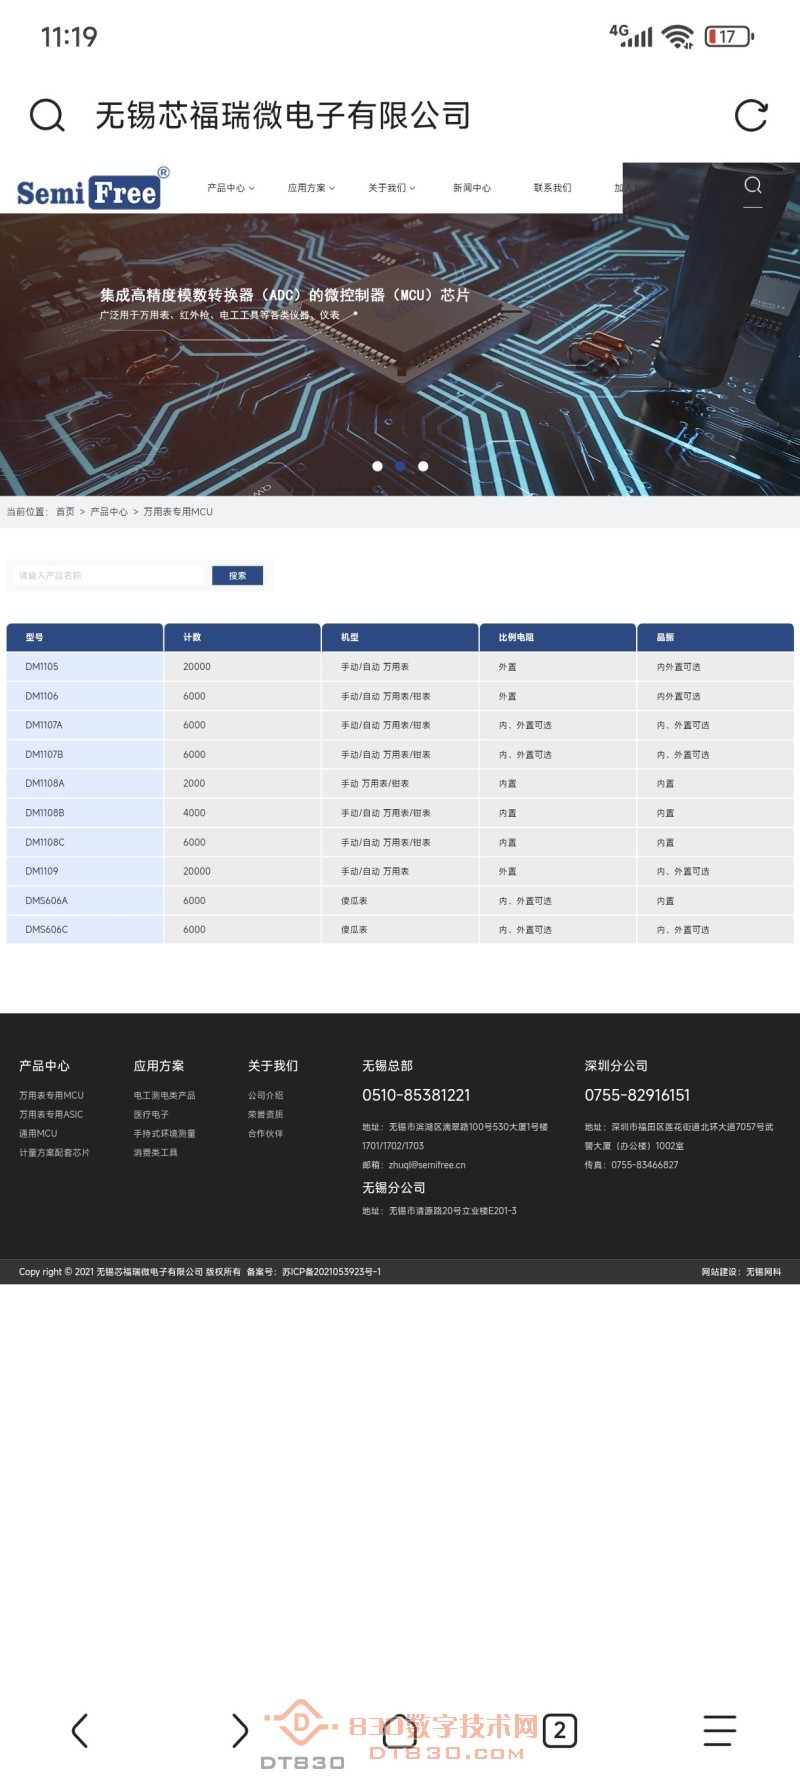The image size is (800, 1778).
Task: Open the 联系我们 menu item
Action: 552,188
